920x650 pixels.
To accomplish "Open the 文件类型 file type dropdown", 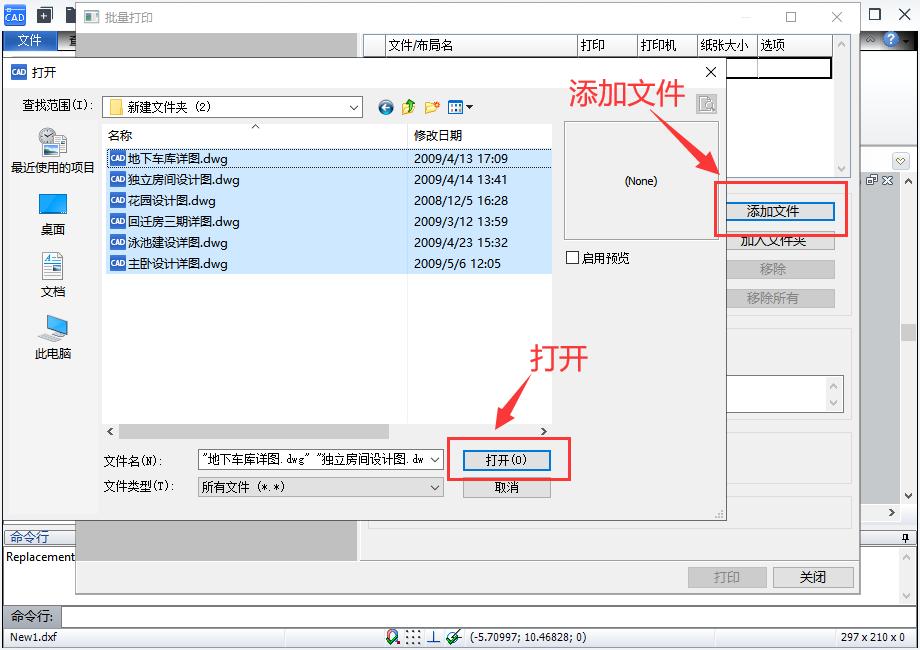I will coord(434,487).
